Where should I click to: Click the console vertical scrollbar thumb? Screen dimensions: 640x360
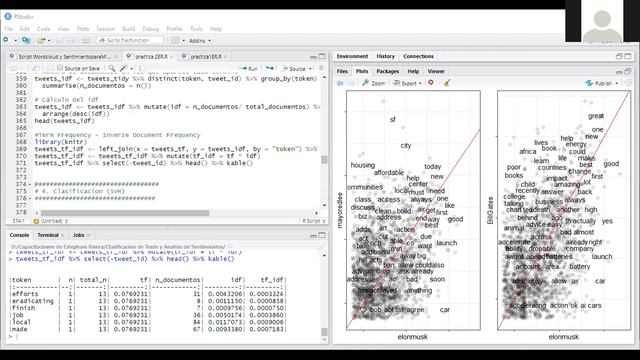click(324, 331)
